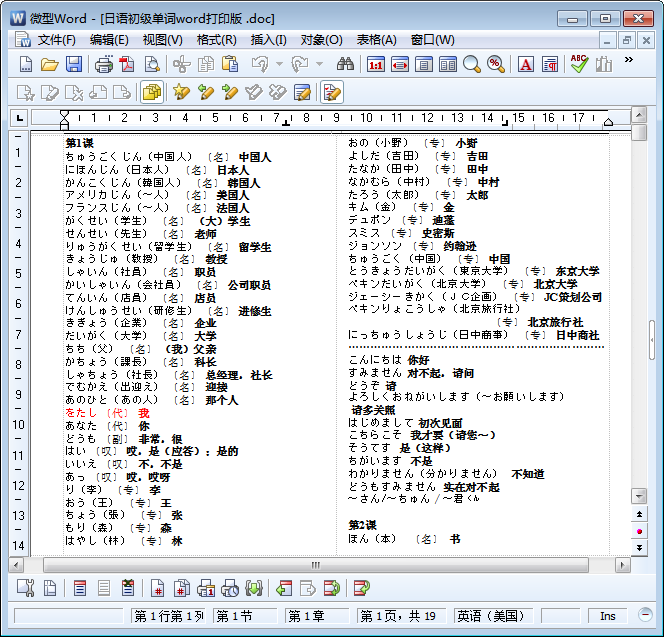The height and width of the screenshot is (637, 664).
Task: Toggle the highlighted yellow pages button
Action: click(x=152, y=92)
